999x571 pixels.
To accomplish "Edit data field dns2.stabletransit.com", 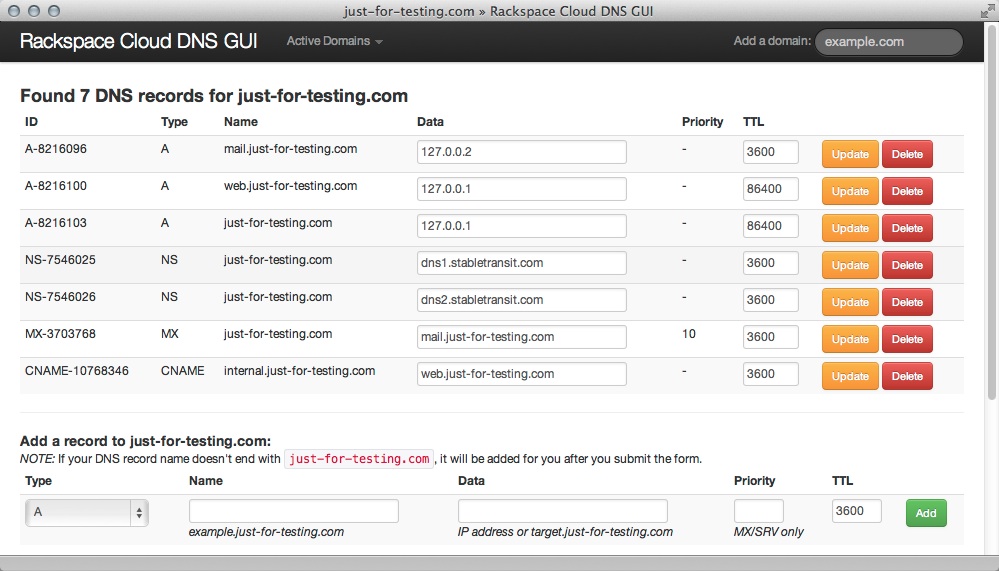I will tap(522, 300).
